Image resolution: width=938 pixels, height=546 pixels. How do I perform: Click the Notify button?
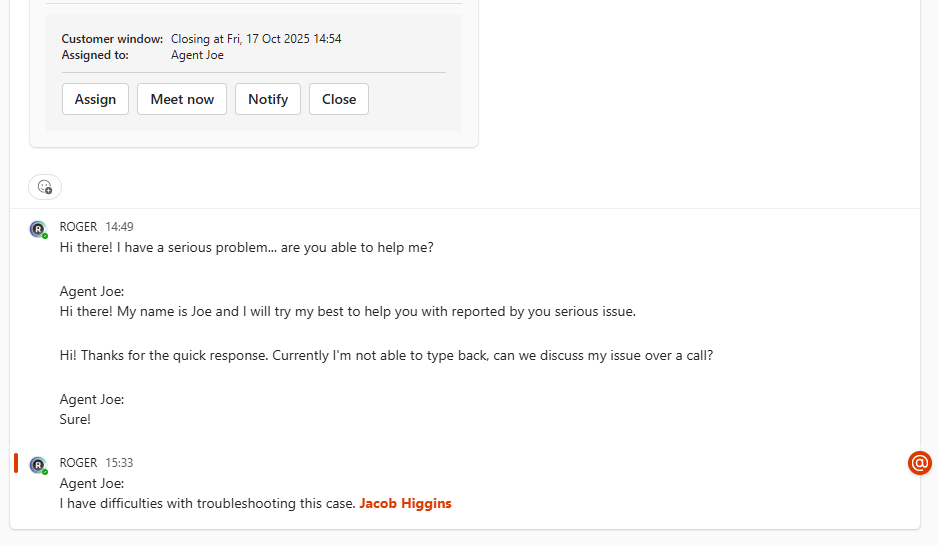coord(268,99)
